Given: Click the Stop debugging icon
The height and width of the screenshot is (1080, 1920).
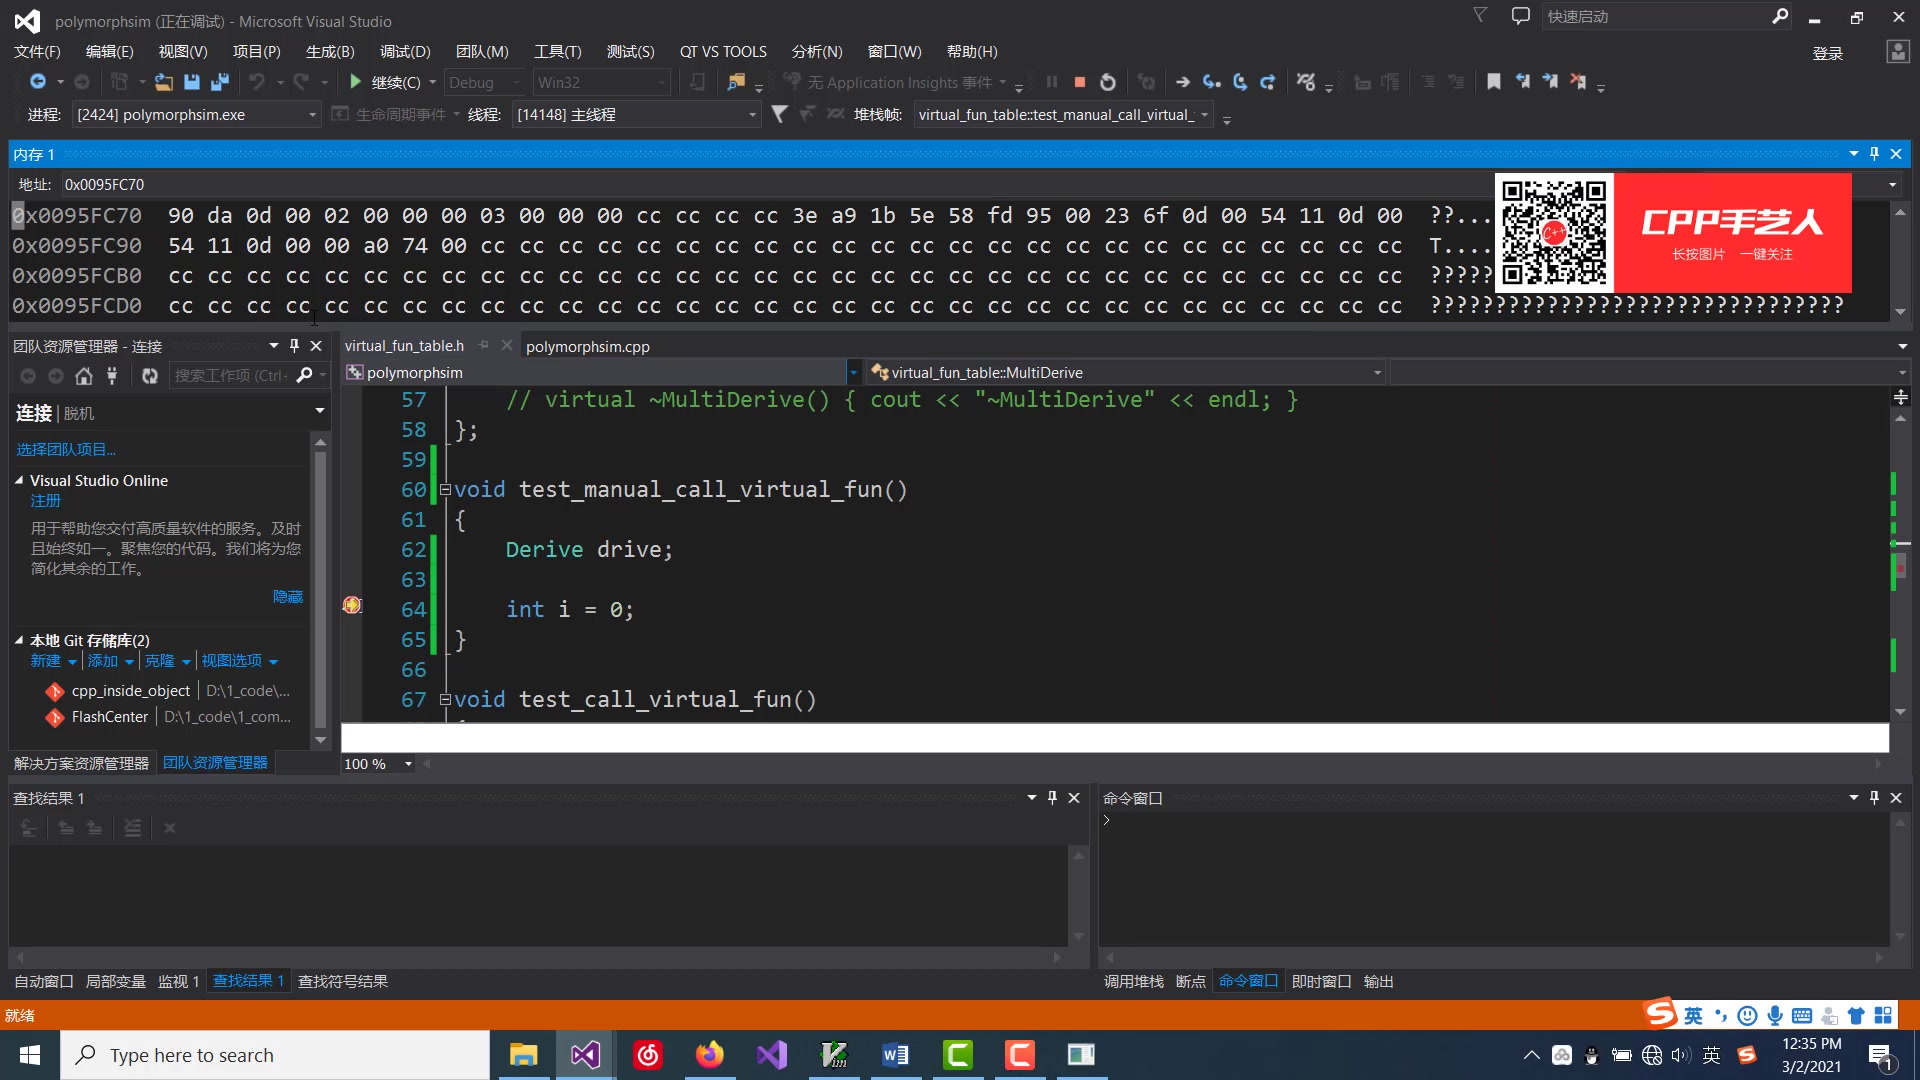Looking at the screenshot, I should pos(1079,82).
